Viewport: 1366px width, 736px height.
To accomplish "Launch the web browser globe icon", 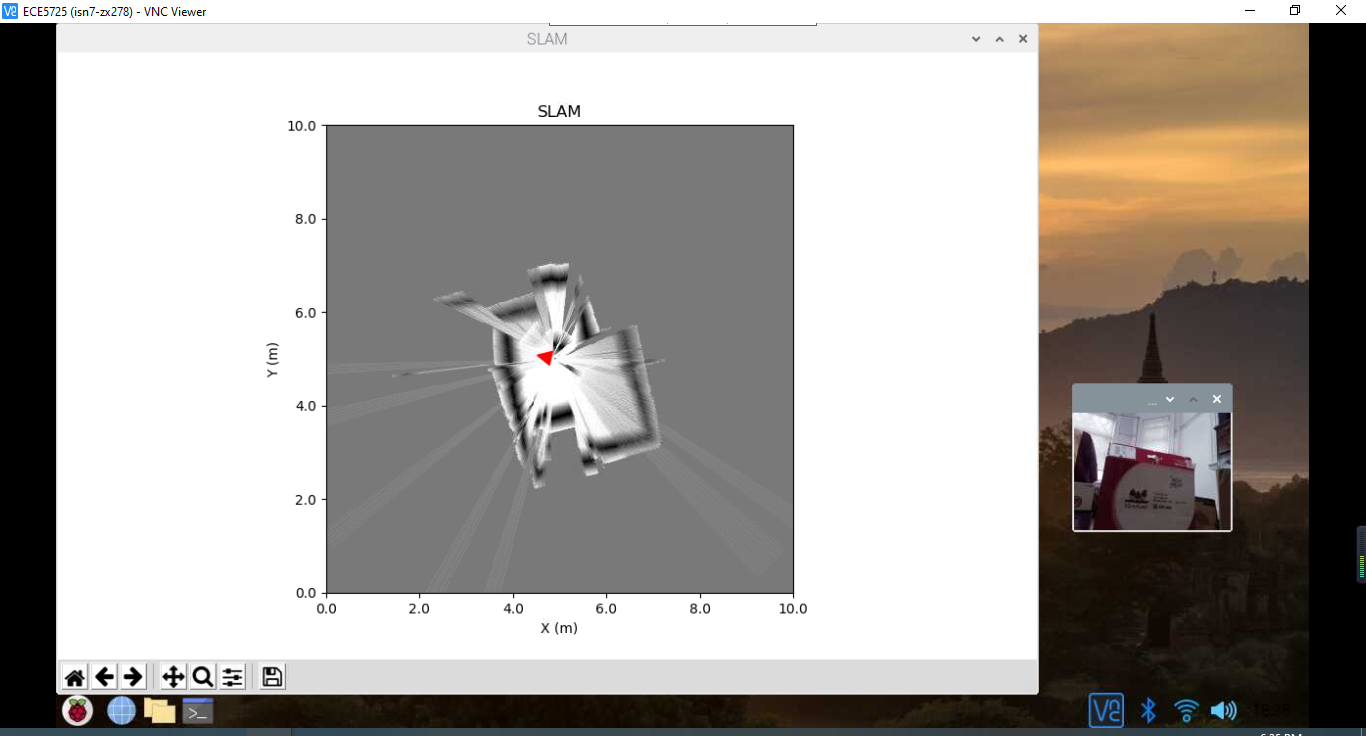I will (x=121, y=711).
